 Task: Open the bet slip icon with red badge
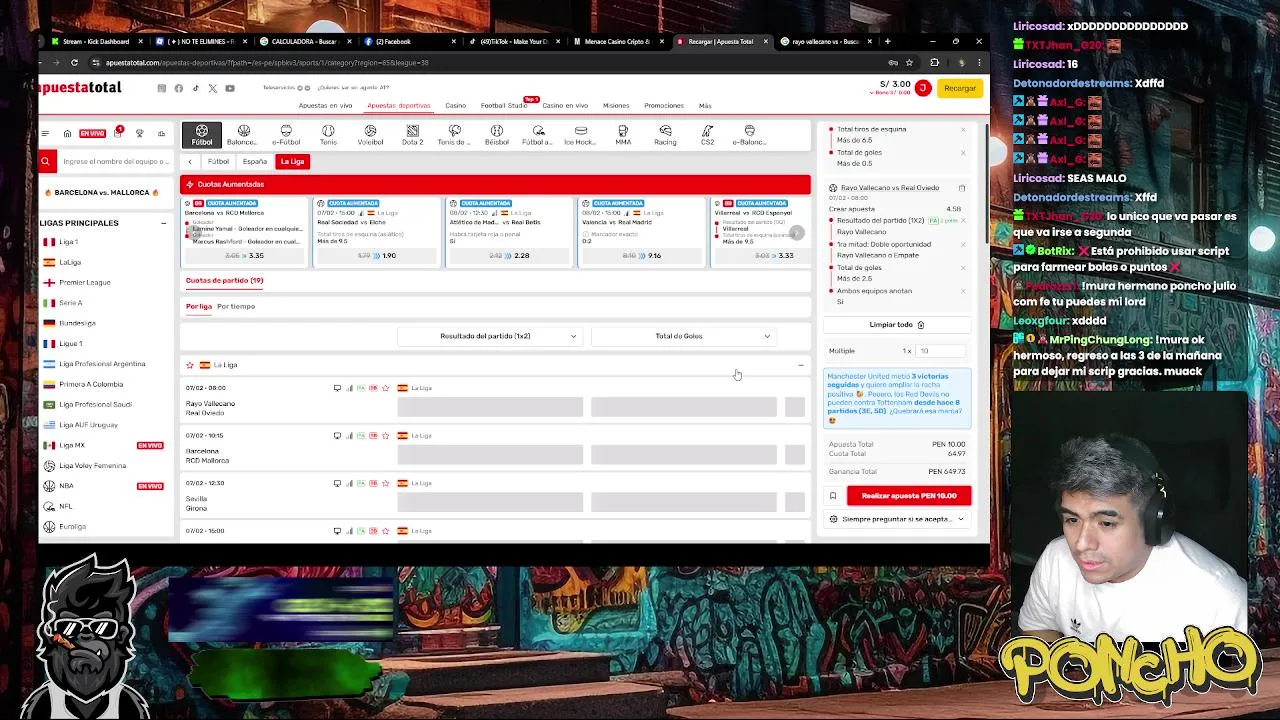pyautogui.click(x=117, y=133)
